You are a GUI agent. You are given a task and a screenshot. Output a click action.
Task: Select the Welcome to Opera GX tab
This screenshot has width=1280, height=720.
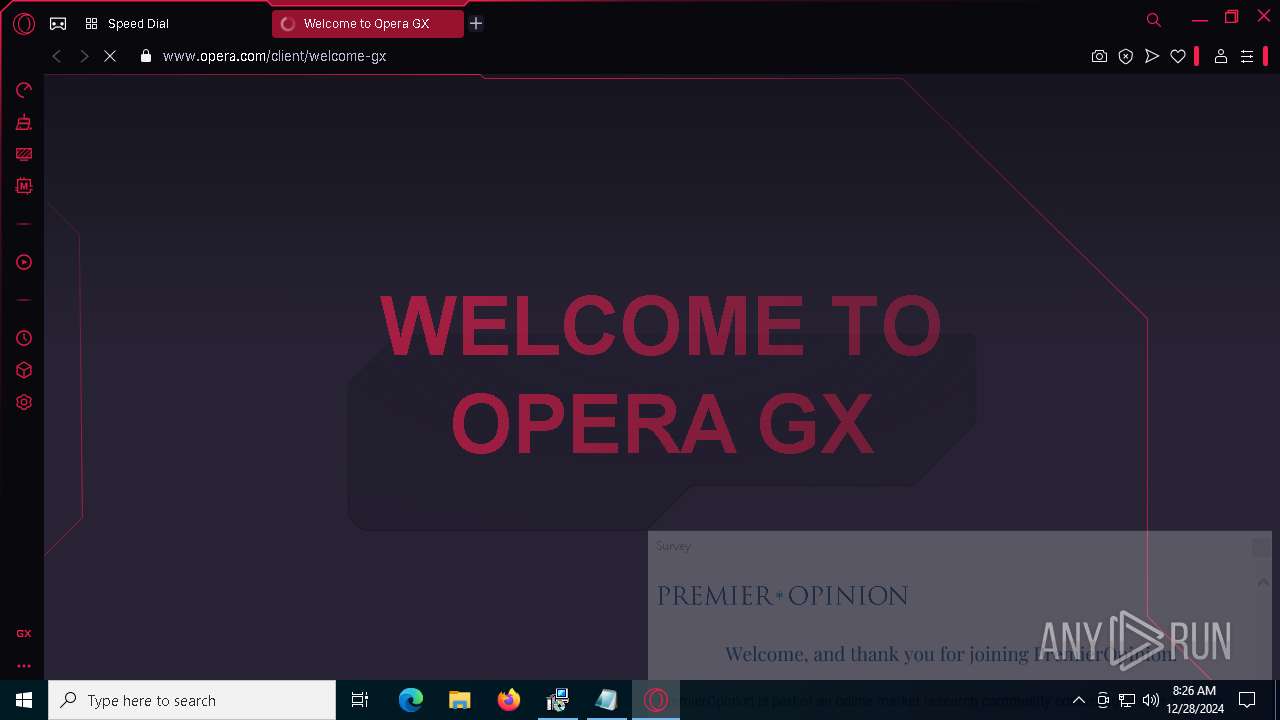tap(367, 24)
